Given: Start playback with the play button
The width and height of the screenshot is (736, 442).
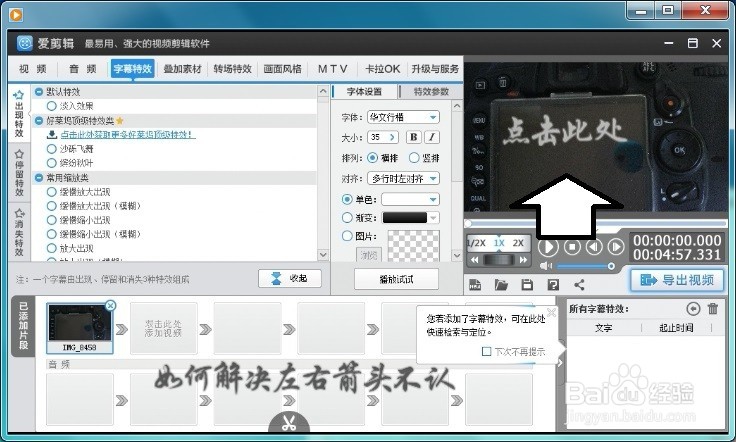Looking at the screenshot, I should click(x=548, y=247).
